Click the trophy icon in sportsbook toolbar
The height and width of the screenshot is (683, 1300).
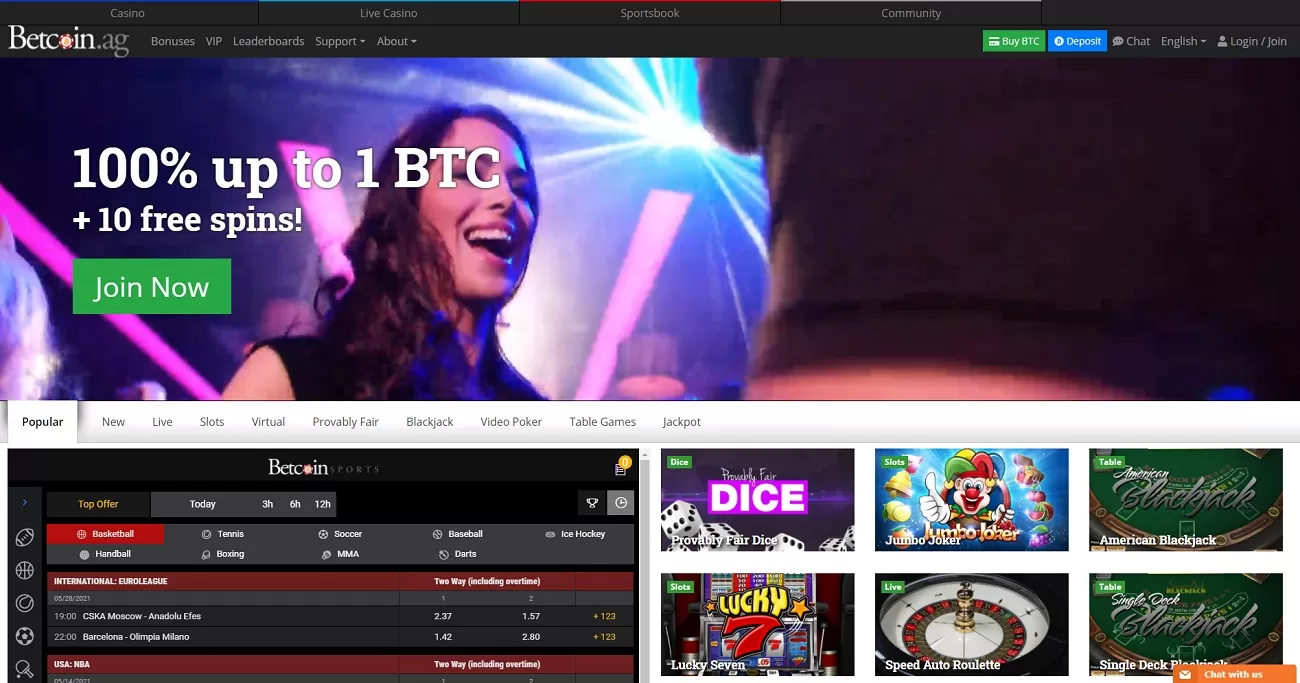(592, 504)
